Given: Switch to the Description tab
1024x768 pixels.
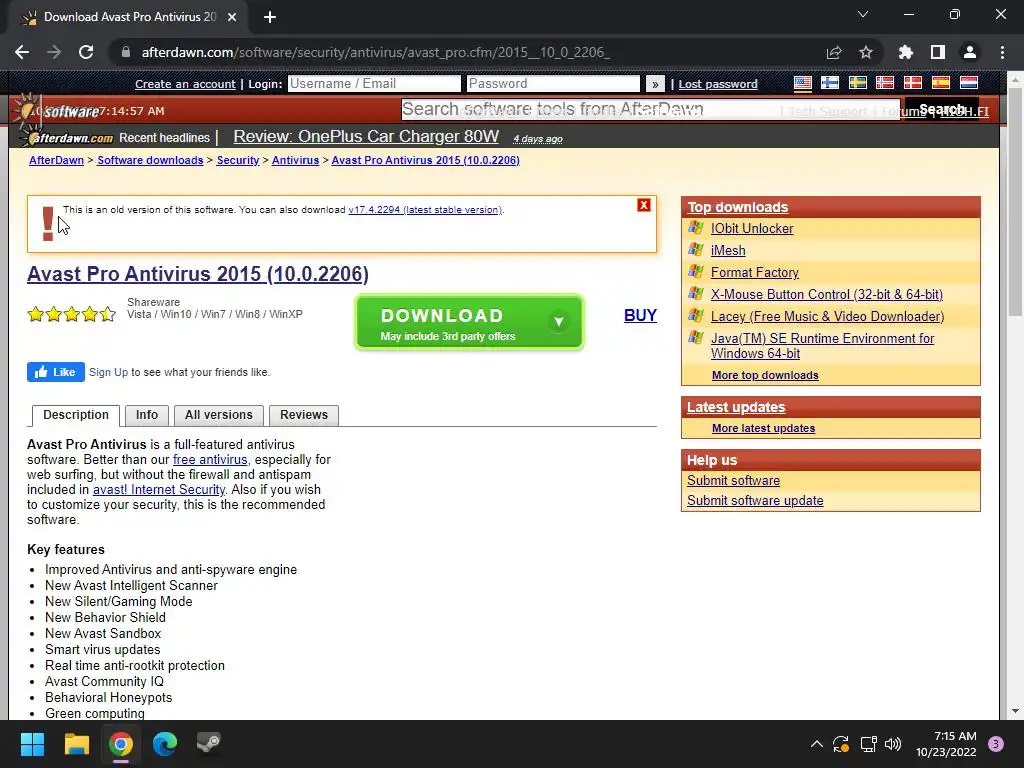Looking at the screenshot, I should 76,415.
